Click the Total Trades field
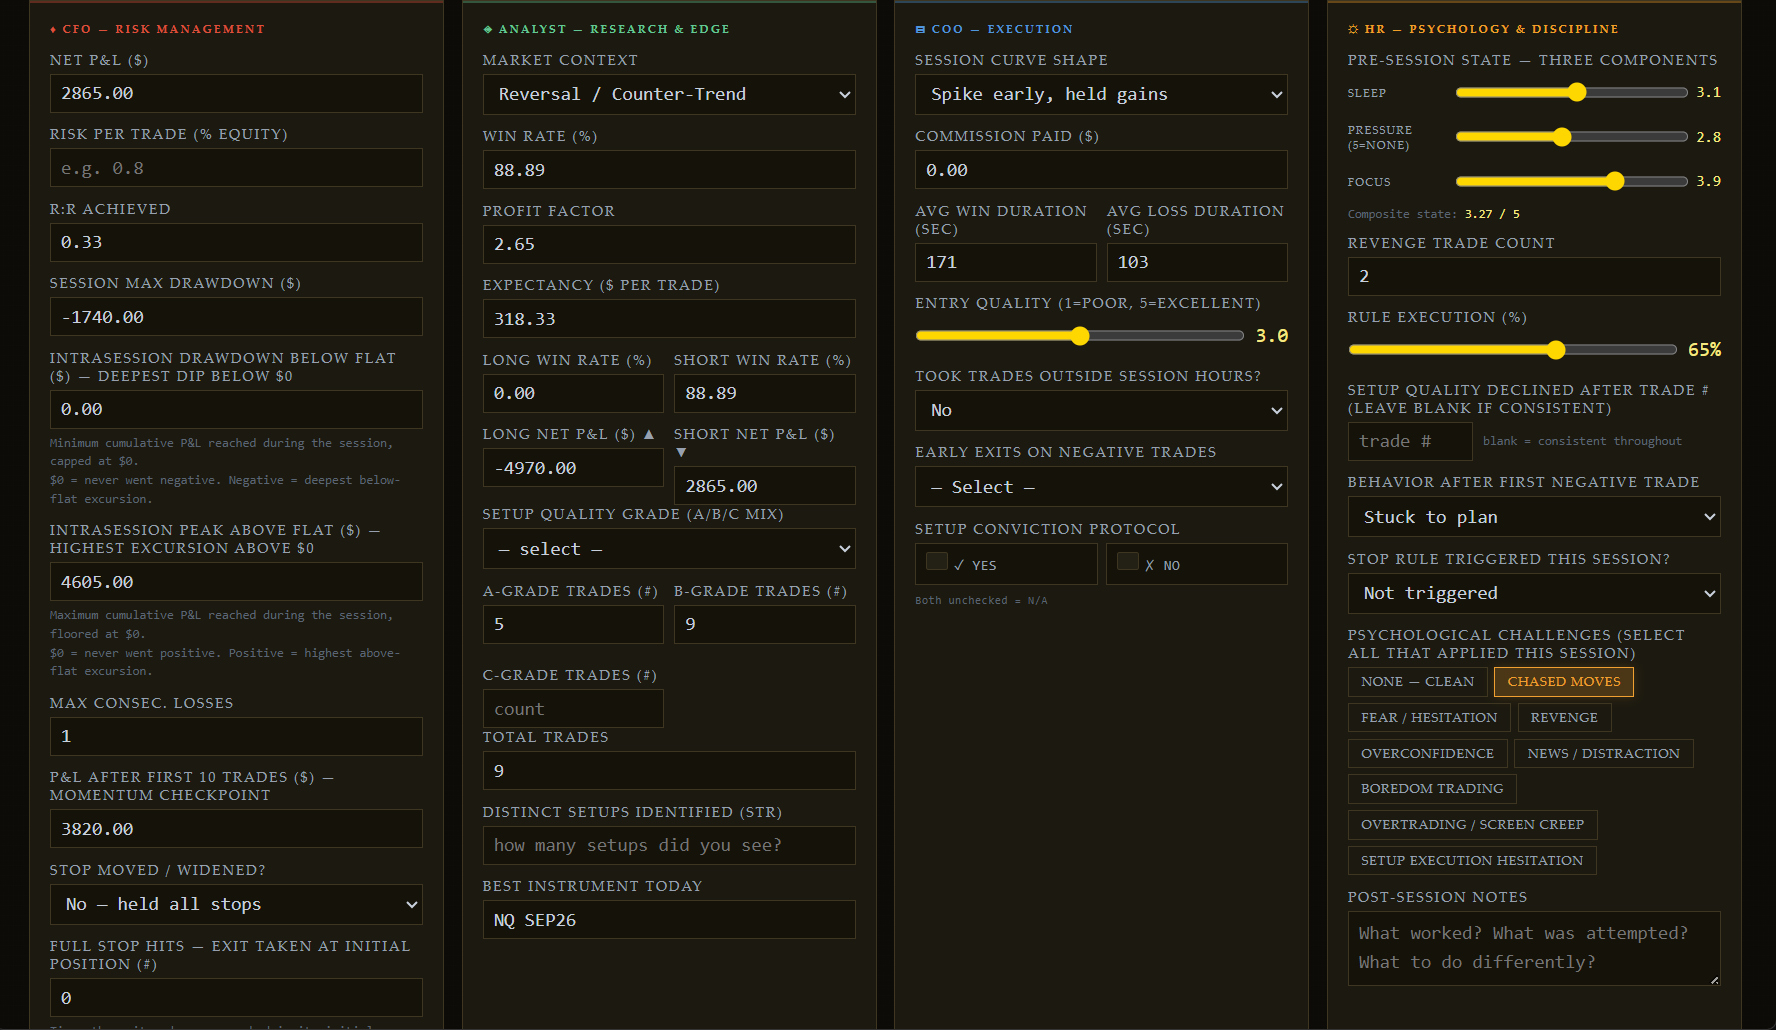 pos(668,771)
